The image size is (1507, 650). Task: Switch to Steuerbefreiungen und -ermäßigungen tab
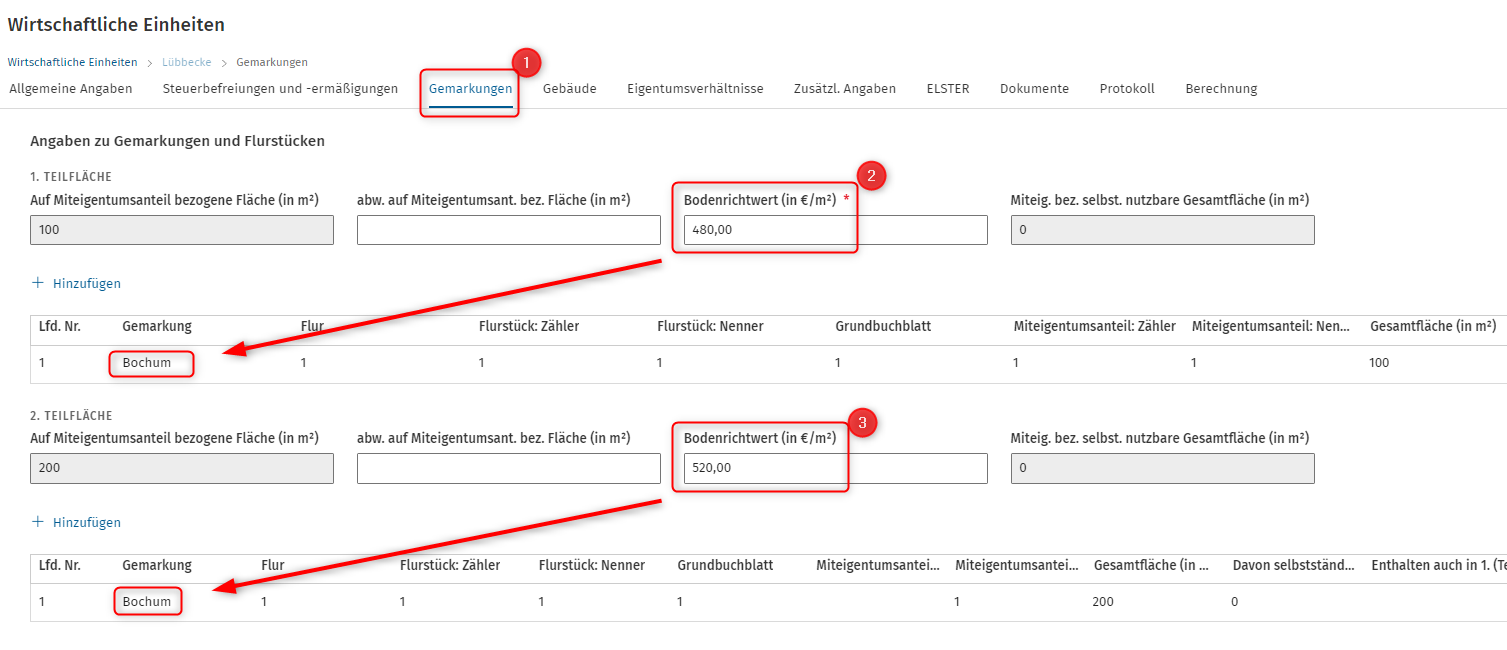pyautogui.click(x=280, y=89)
